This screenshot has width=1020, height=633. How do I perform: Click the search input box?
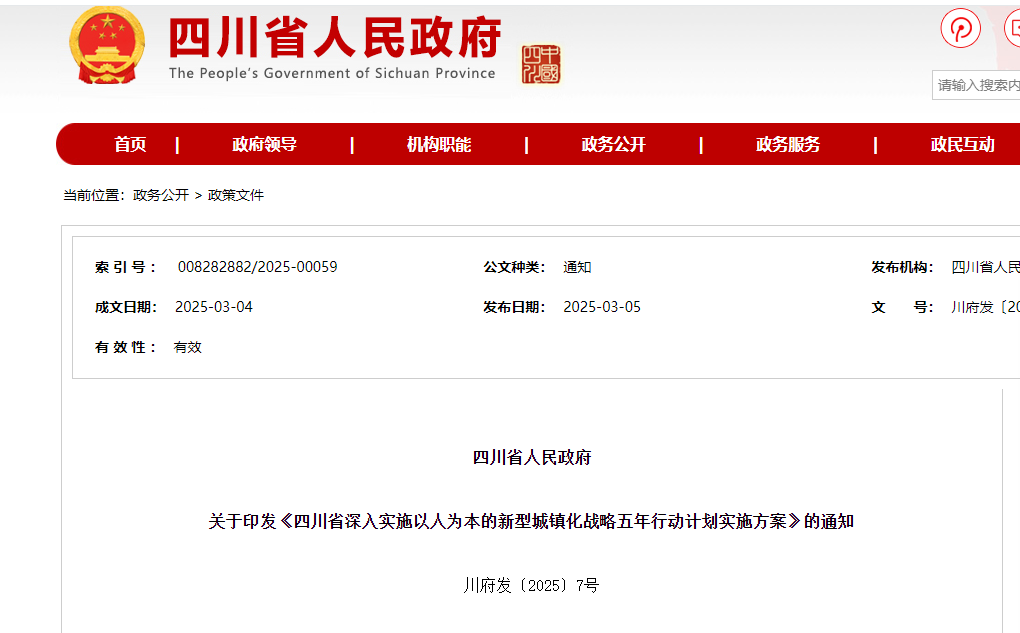click(x=977, y=86)
